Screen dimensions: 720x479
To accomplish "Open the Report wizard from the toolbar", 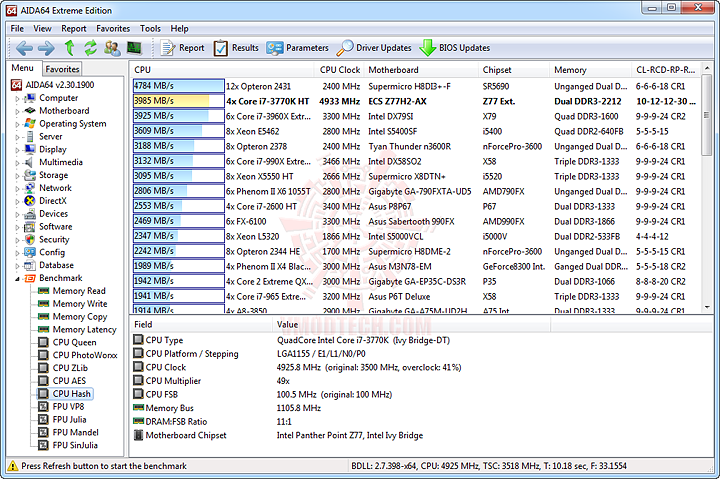I will pyautogui.click(x=182, y=48).
